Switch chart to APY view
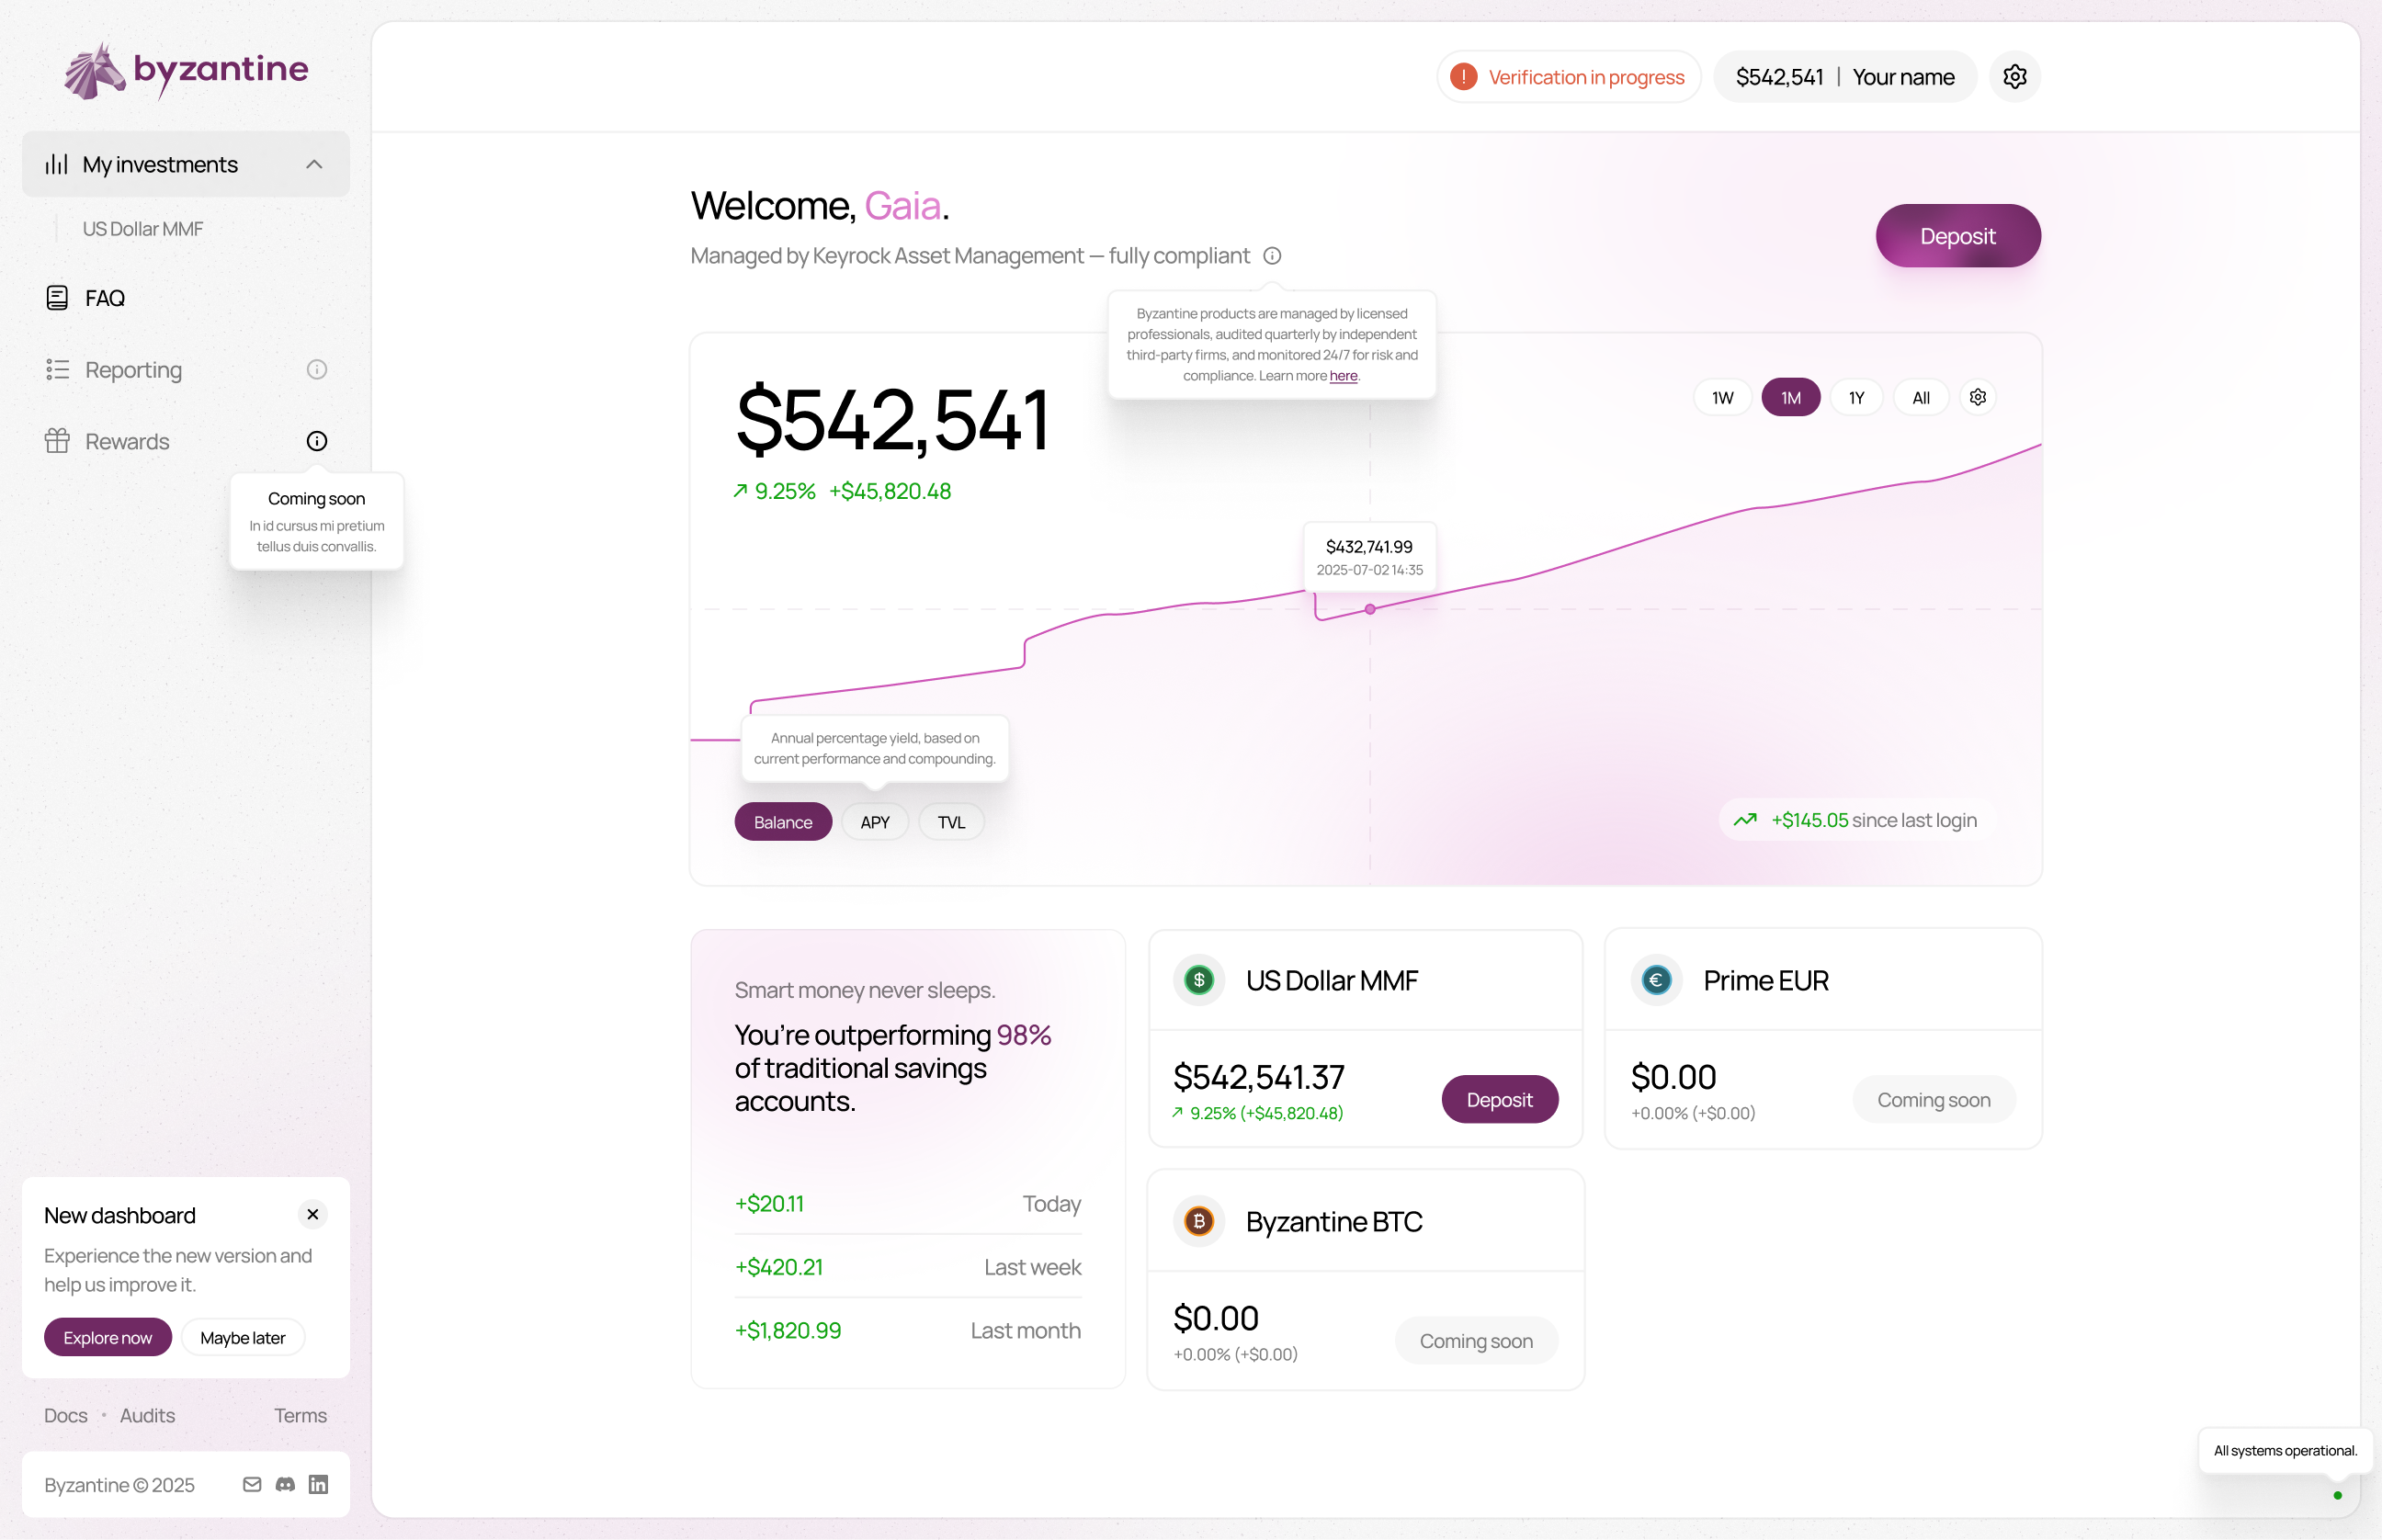 click(874, 822)
